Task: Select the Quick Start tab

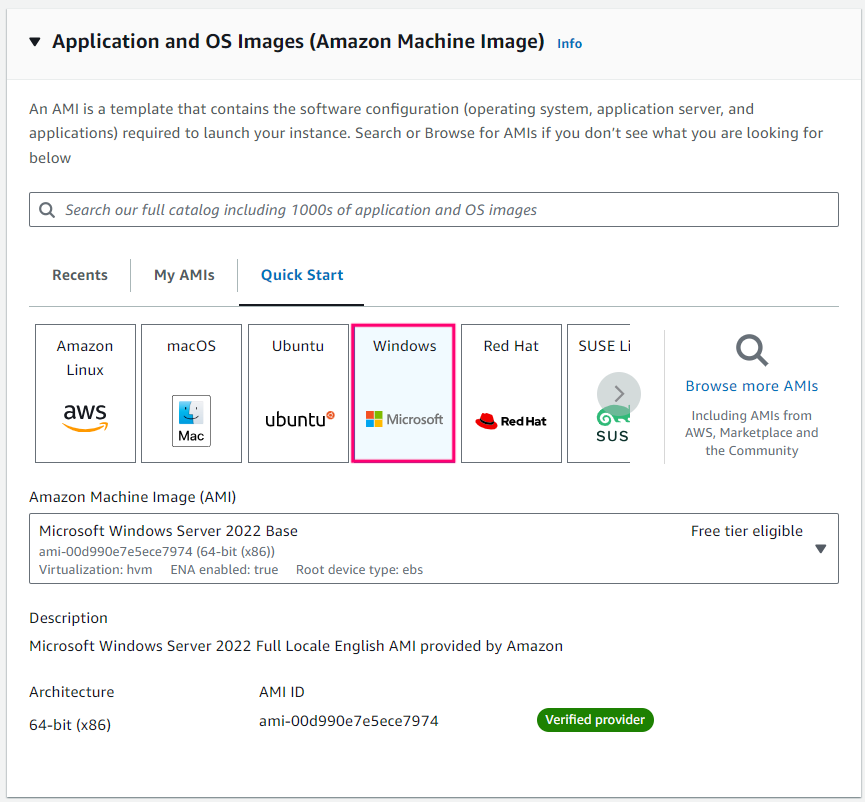Action: 302,275
